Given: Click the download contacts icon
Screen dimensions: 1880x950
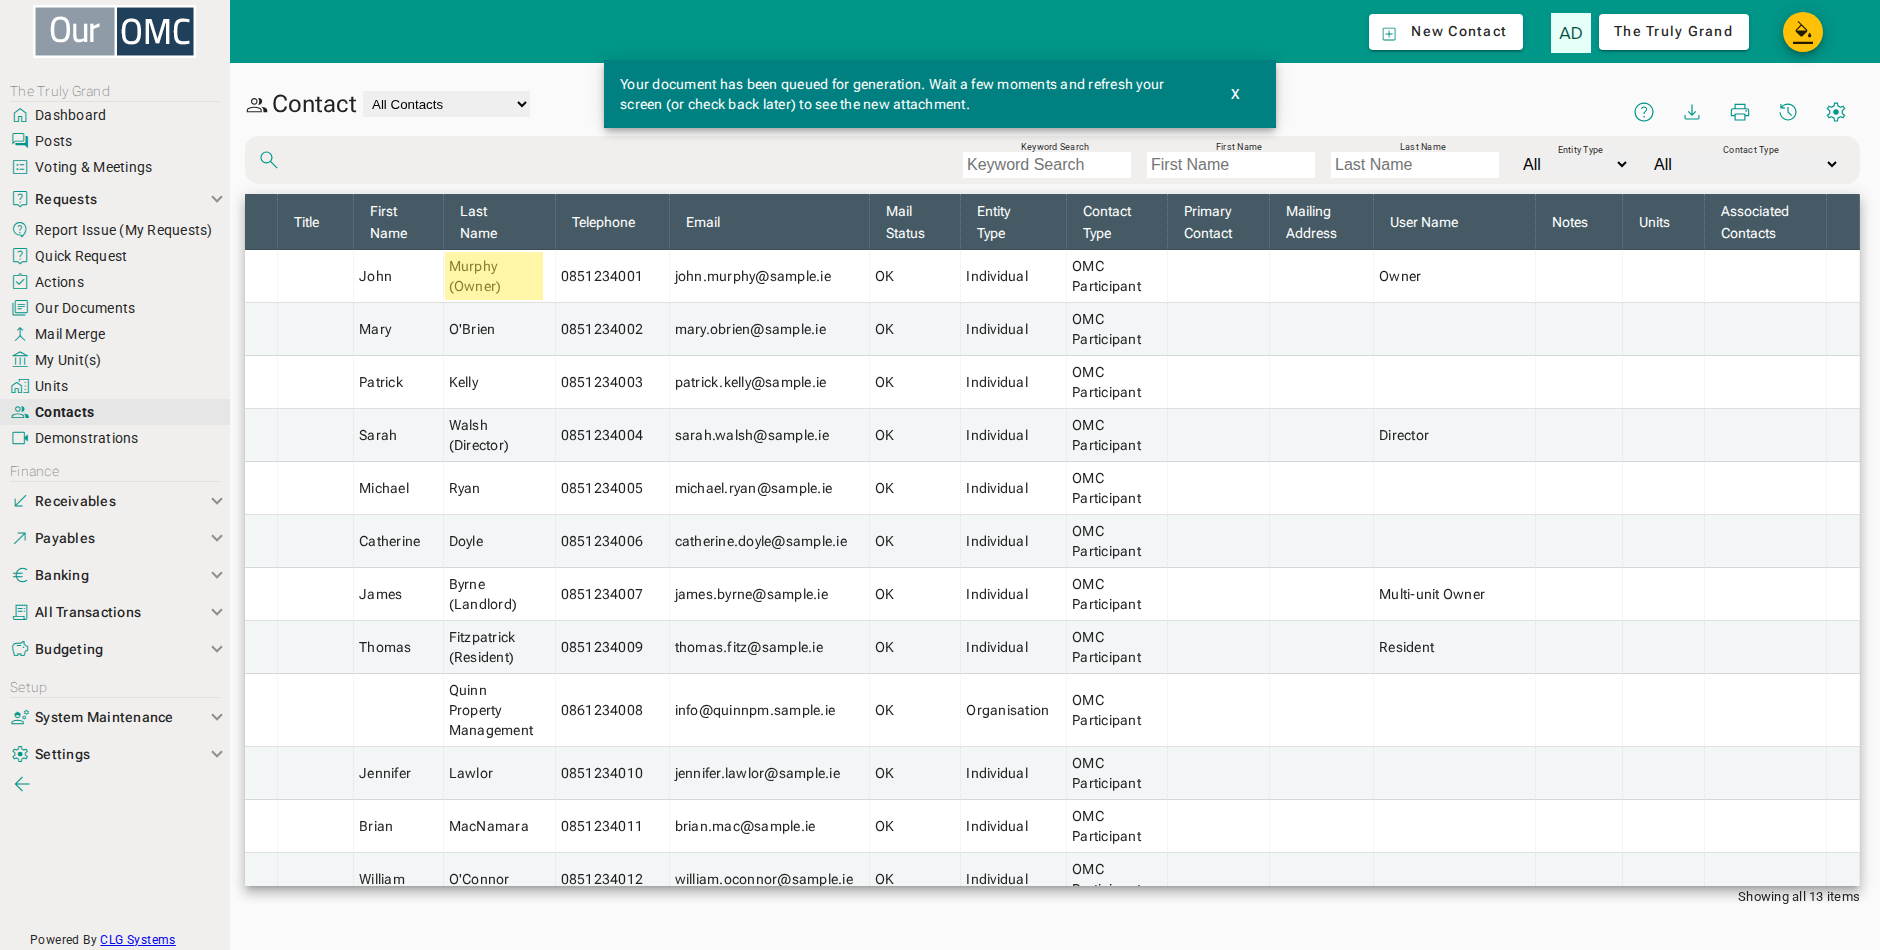Looking at the screenshot, I should click(1692, 112).
